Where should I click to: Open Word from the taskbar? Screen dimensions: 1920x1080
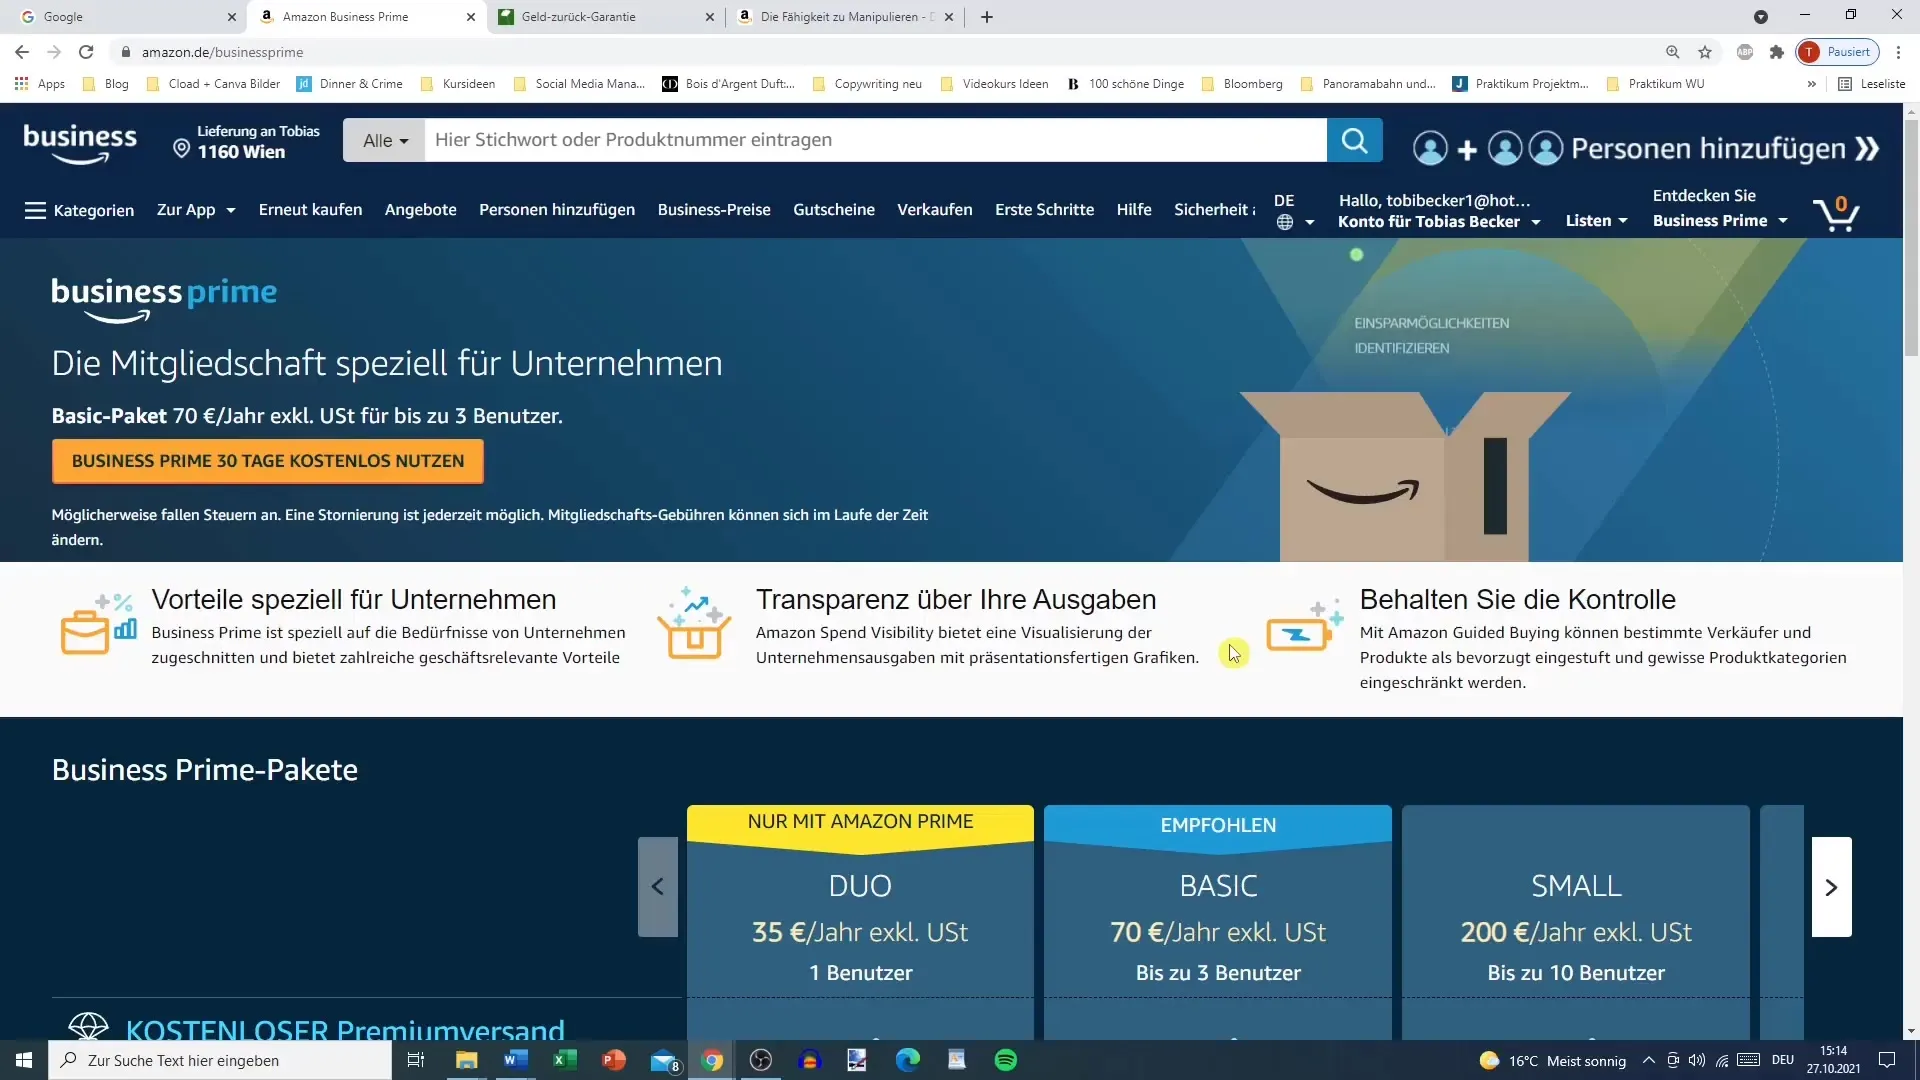(516, 1060)
